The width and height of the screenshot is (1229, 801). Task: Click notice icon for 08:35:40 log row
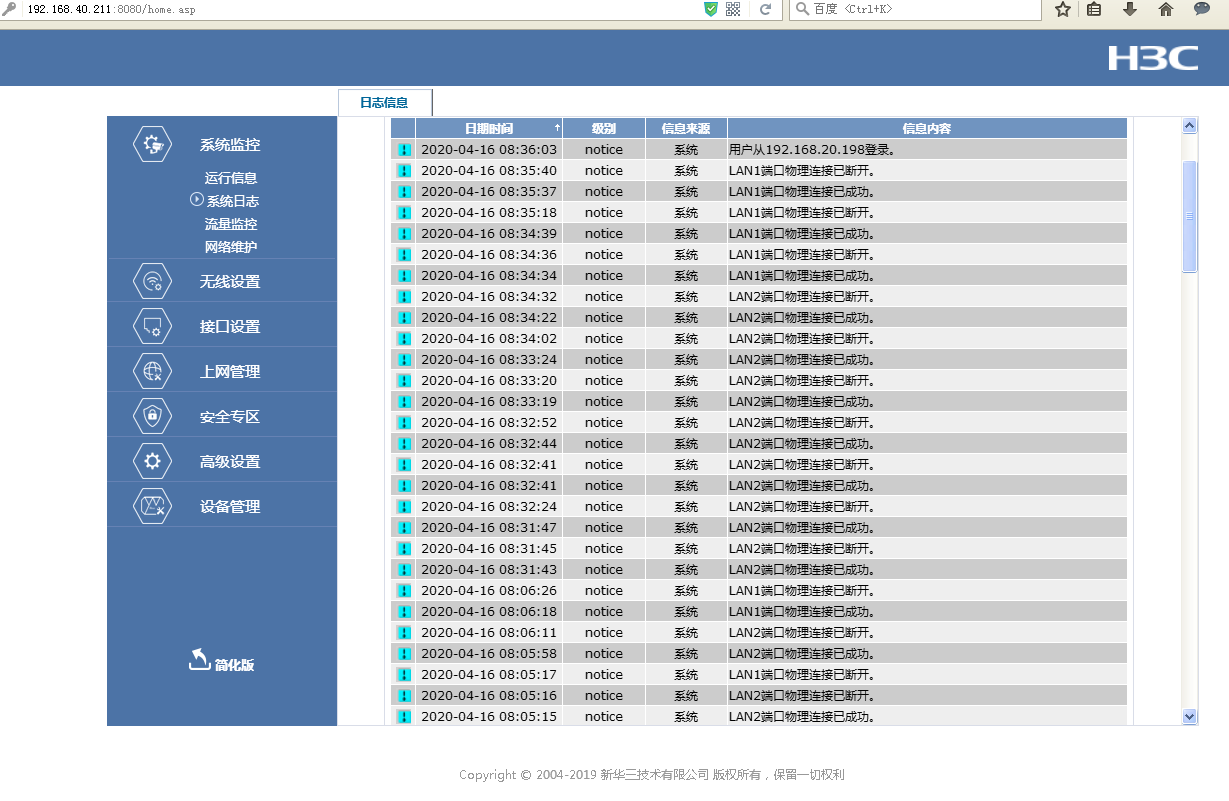pyautogui.click(x=403, y=171)
